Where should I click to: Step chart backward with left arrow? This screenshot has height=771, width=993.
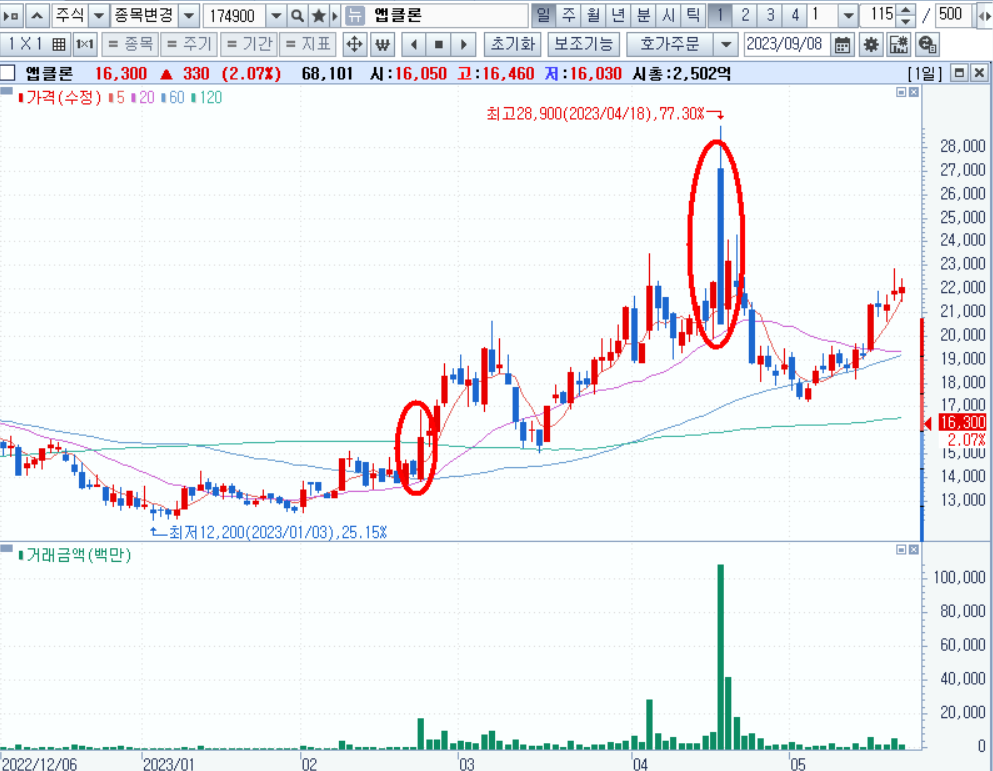pyautogui.click(x=414, y=44)
